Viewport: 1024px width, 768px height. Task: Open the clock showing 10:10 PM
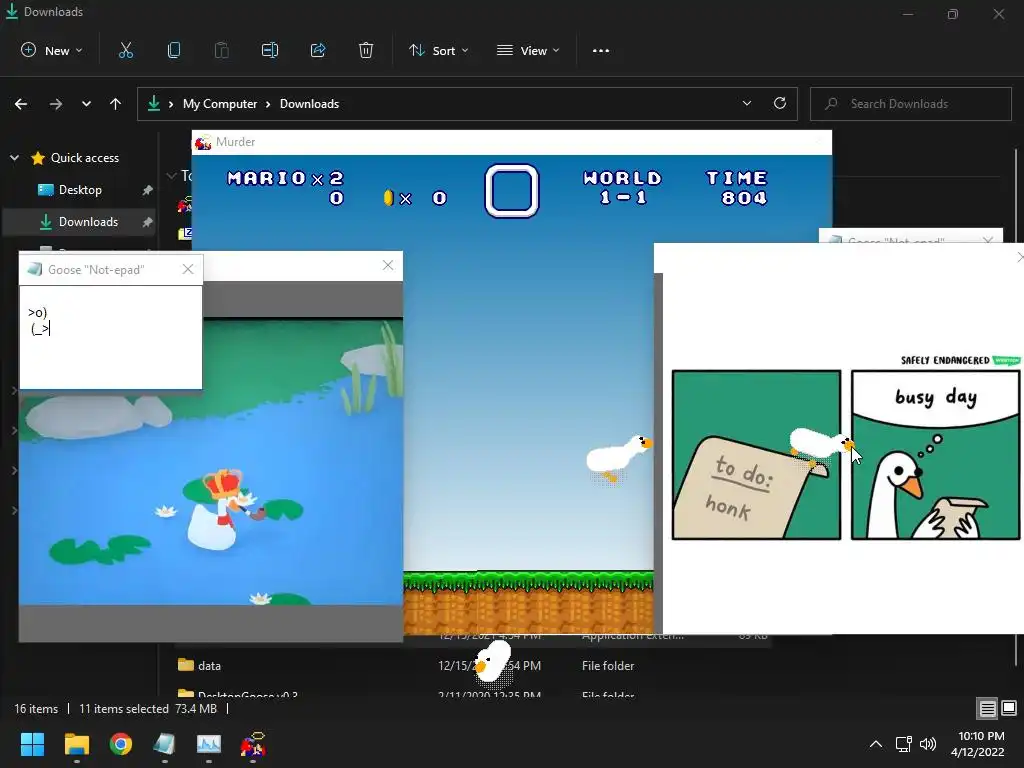pos(978,744)
